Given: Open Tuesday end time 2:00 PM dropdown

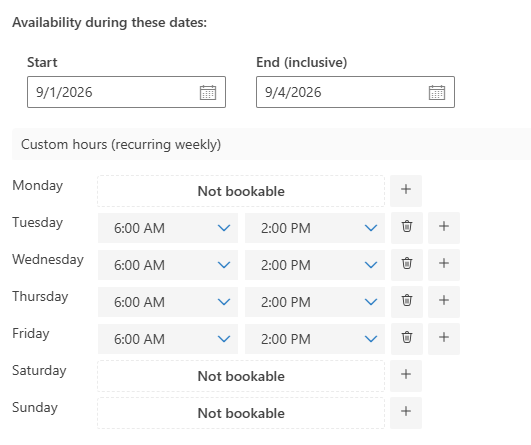Looking at the screenshot, I should pos(315,228).
